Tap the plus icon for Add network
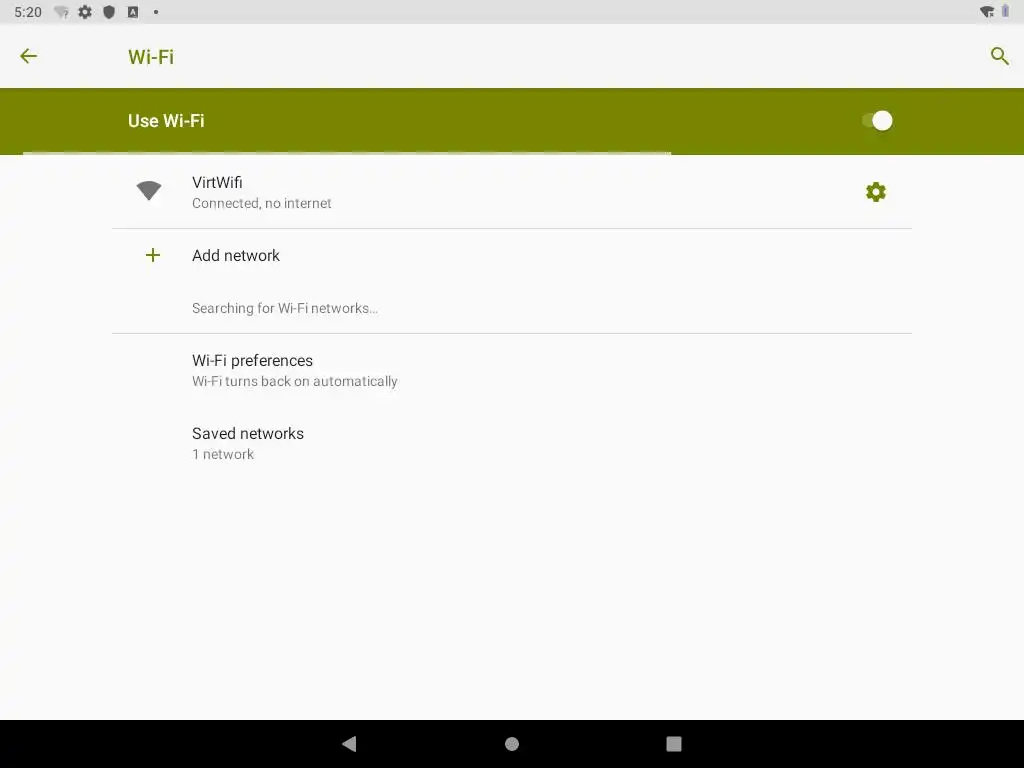The width and height of the screenshot is (1024, 768). tap(153, 255)
